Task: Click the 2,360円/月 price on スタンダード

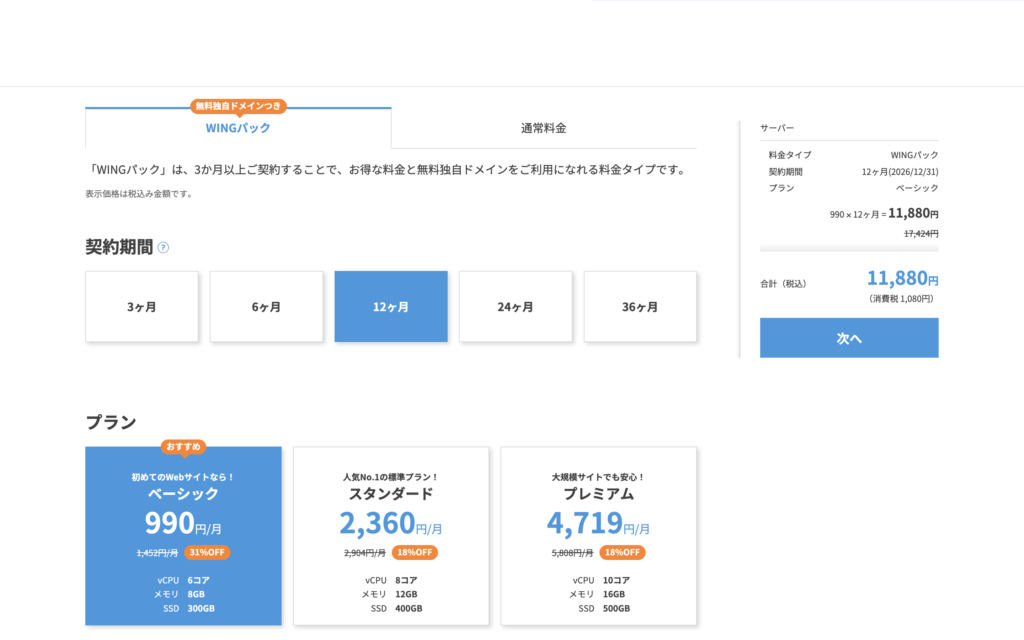Action: [391, 523]
